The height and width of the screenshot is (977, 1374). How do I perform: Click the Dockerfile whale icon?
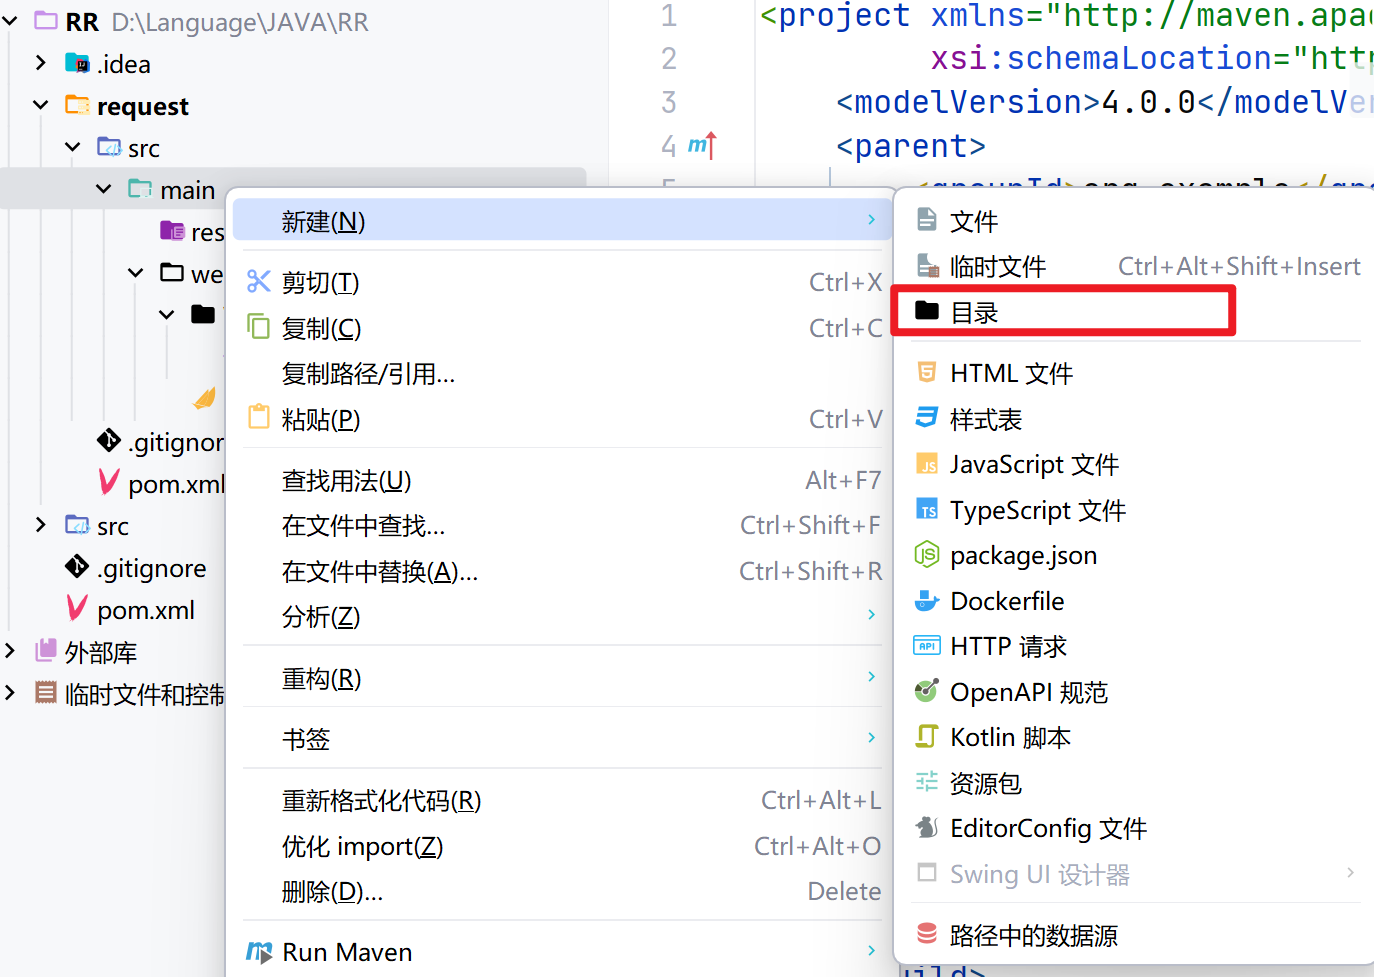click(927, 601)
